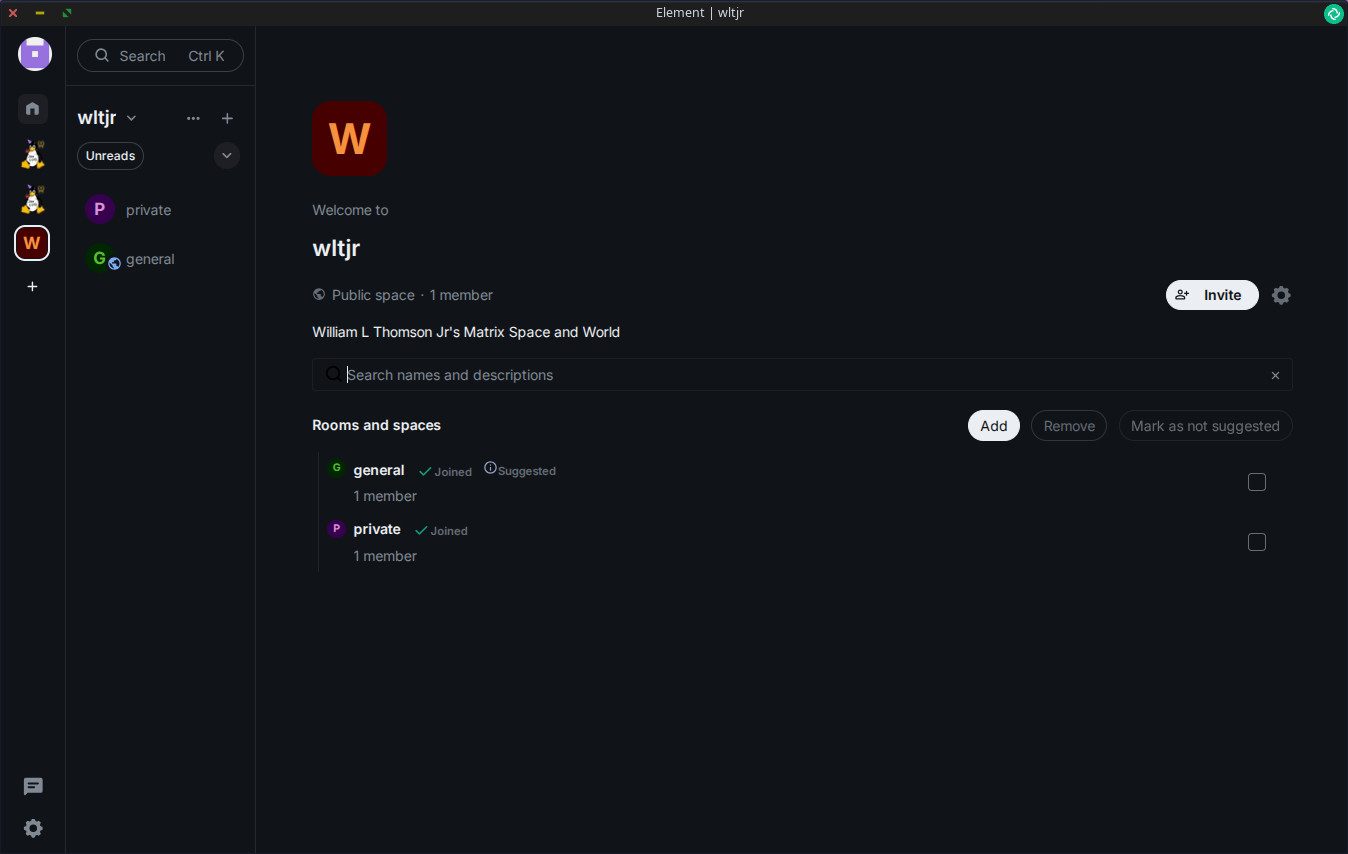Viewport: 1348px width, 854px height.
Task: Open the Home space icon
Action: 32,108
